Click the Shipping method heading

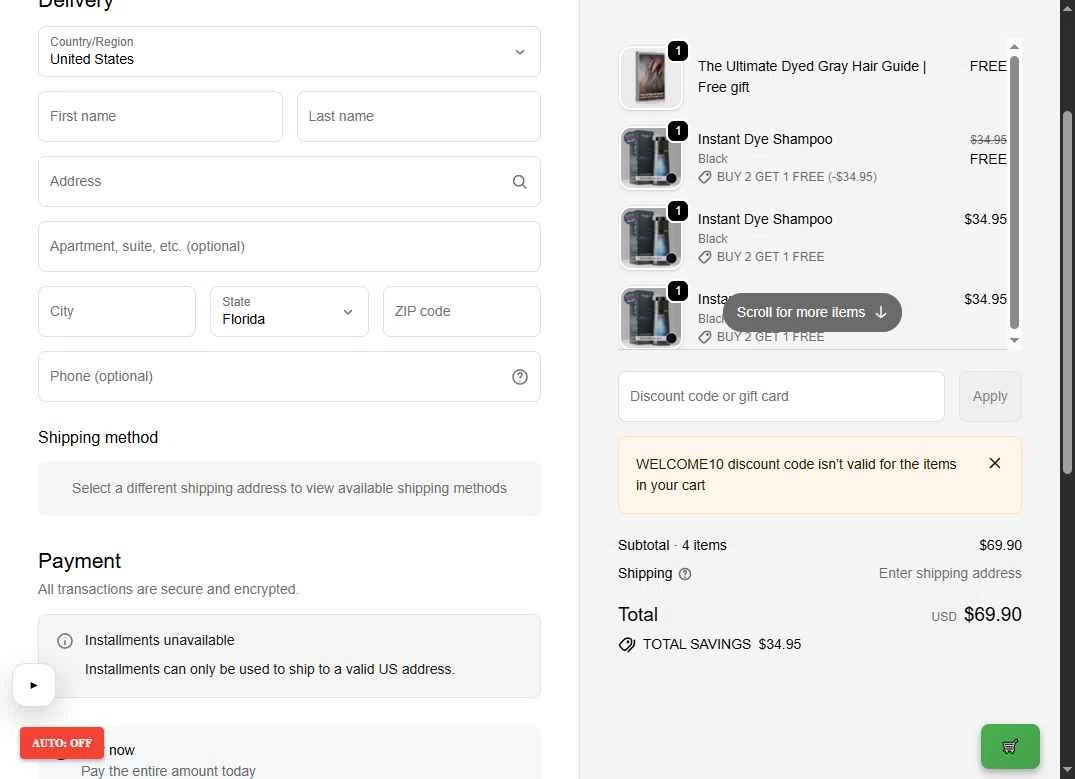[98, 438]
